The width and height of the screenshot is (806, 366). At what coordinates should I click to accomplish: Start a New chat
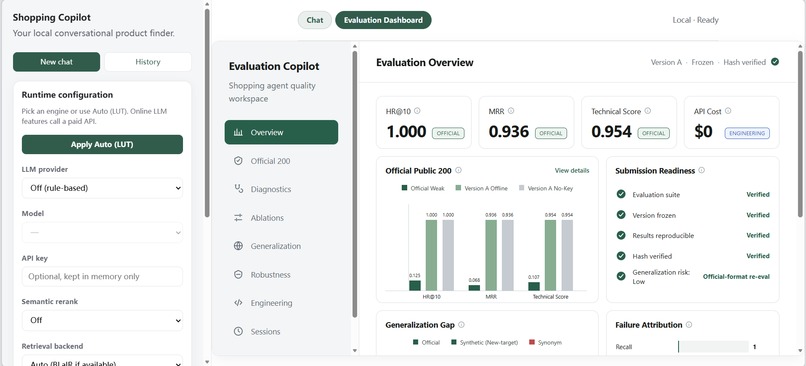pos(57,62)
